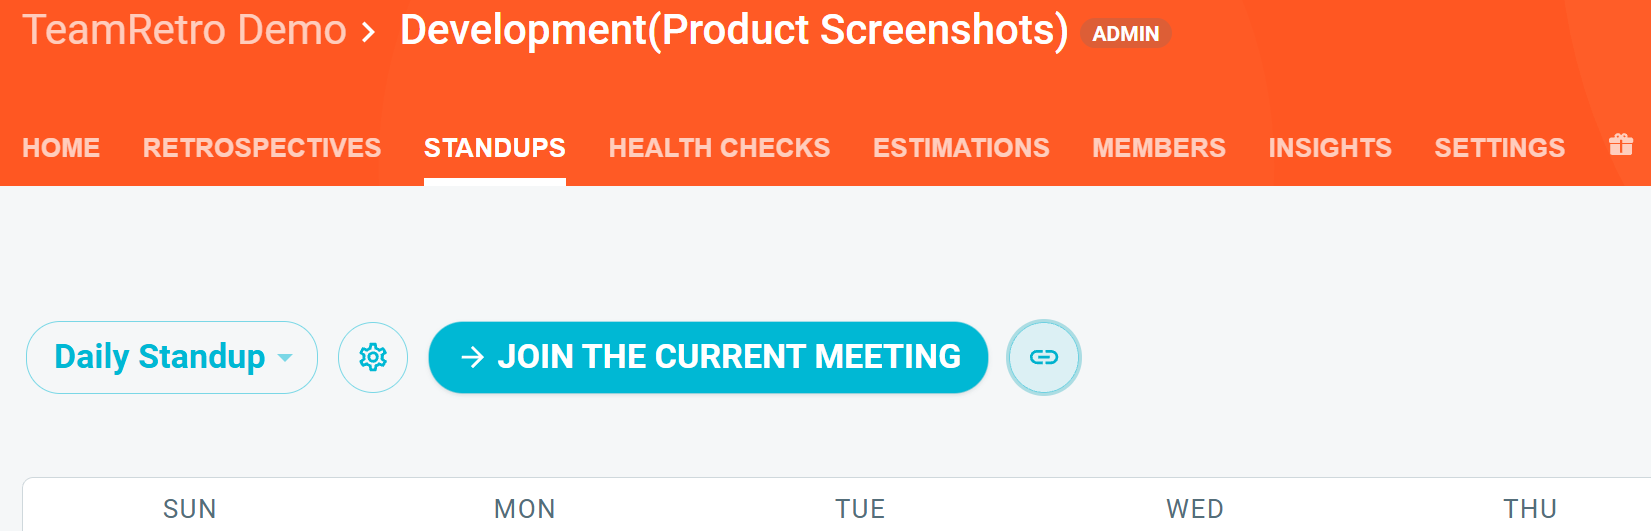Join the current meeting
Viewport: 1651px width, 531px height.
point(708,357)
